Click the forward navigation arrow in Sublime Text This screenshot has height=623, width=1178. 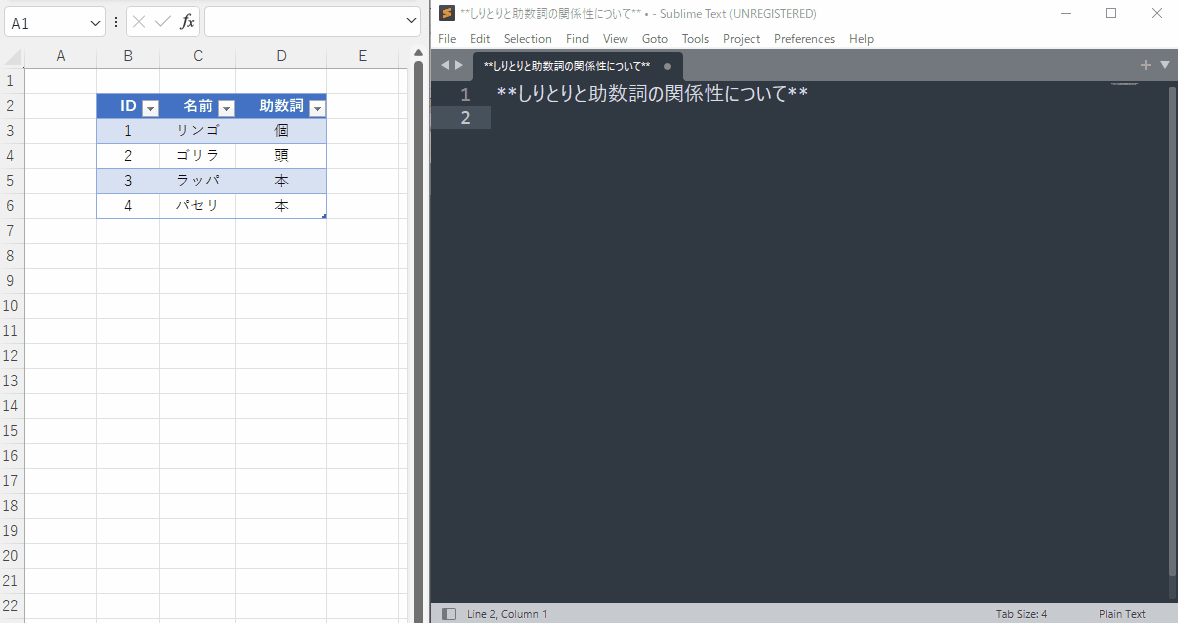point(458,64)
